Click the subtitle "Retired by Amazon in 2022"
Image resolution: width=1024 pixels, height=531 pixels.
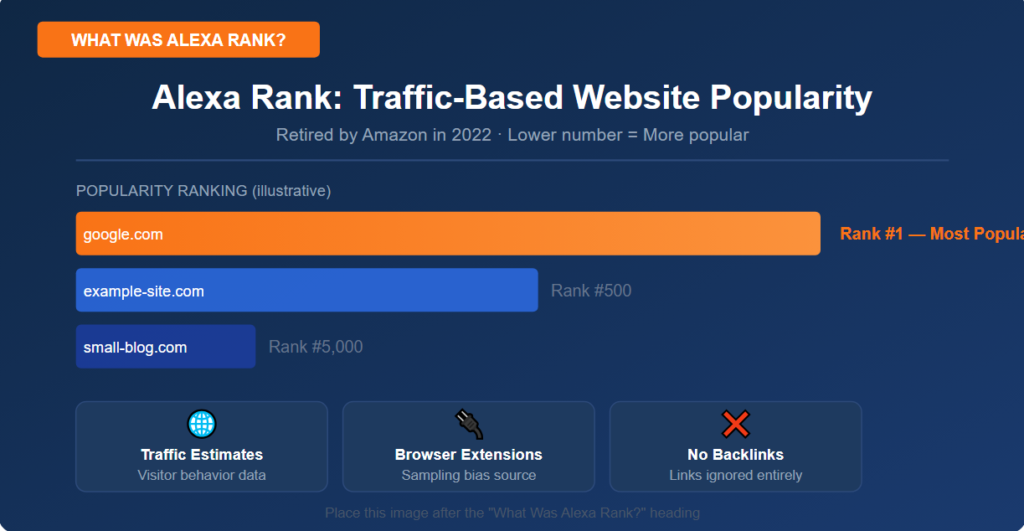(383, 135)
